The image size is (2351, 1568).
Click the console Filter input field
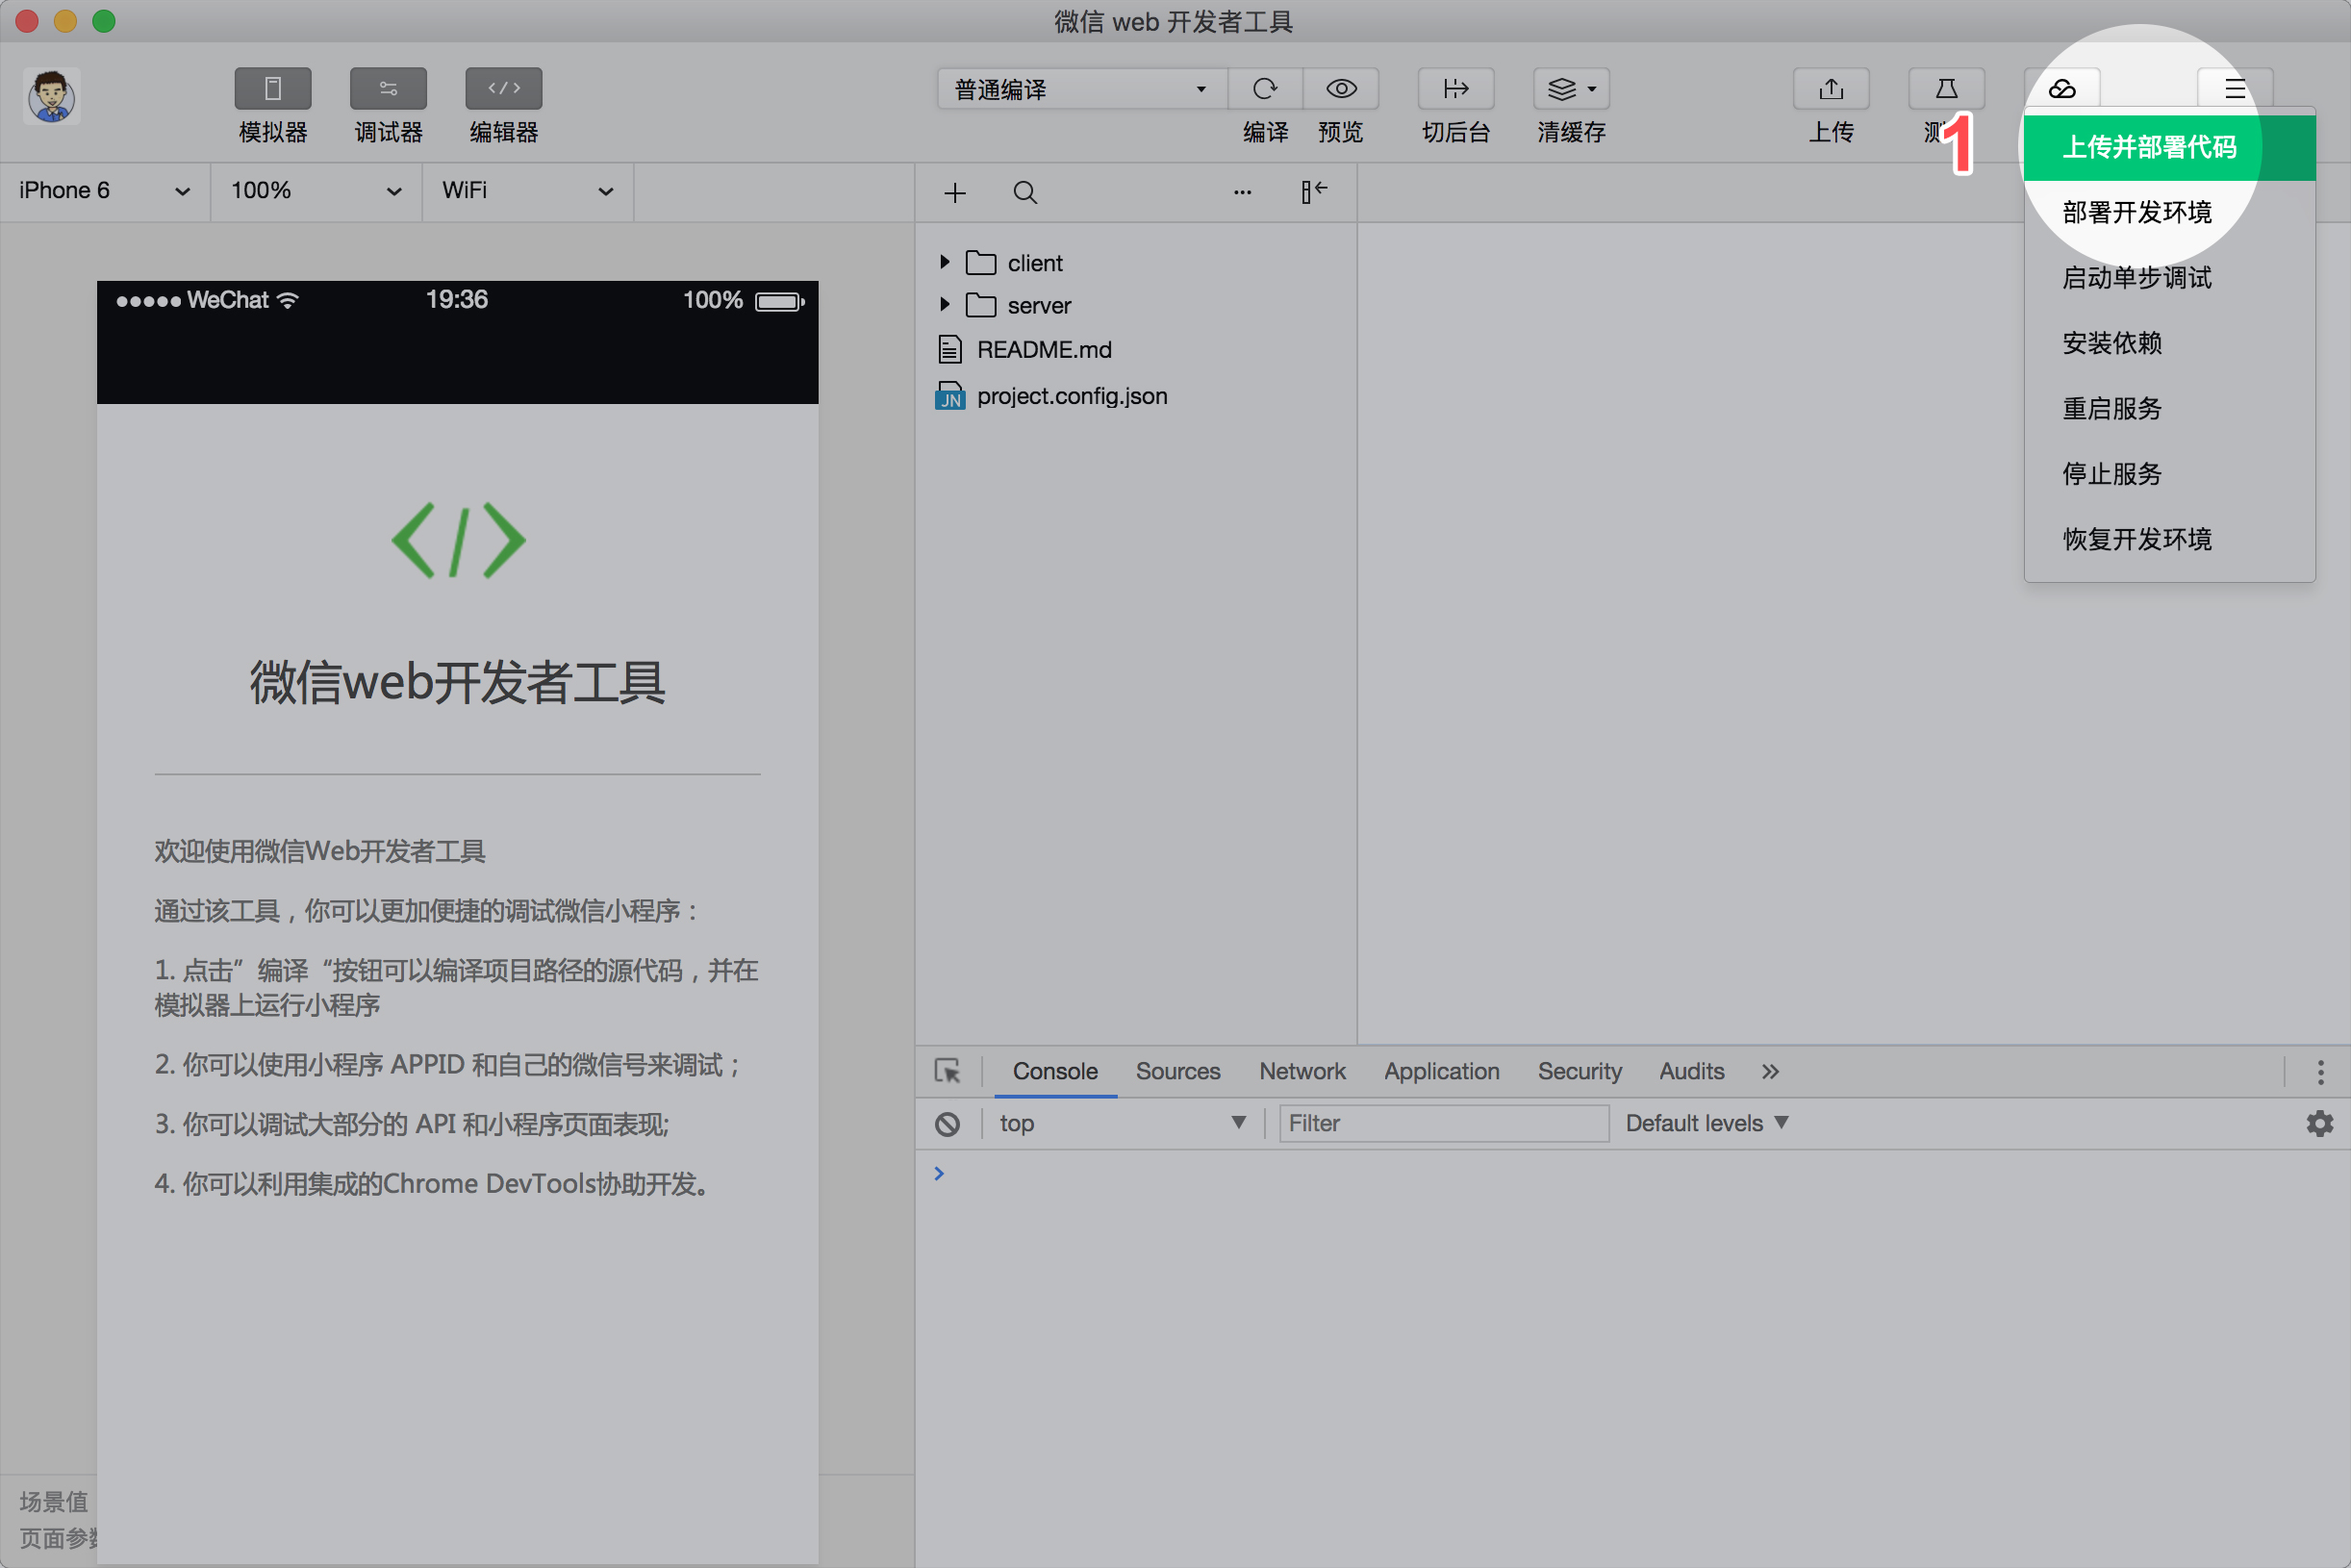click(1443, 1123)
